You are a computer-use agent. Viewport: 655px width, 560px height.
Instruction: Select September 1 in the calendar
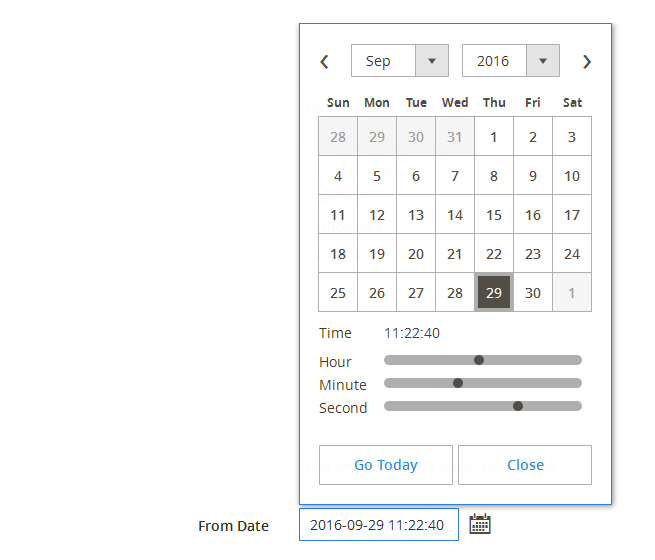494,137
